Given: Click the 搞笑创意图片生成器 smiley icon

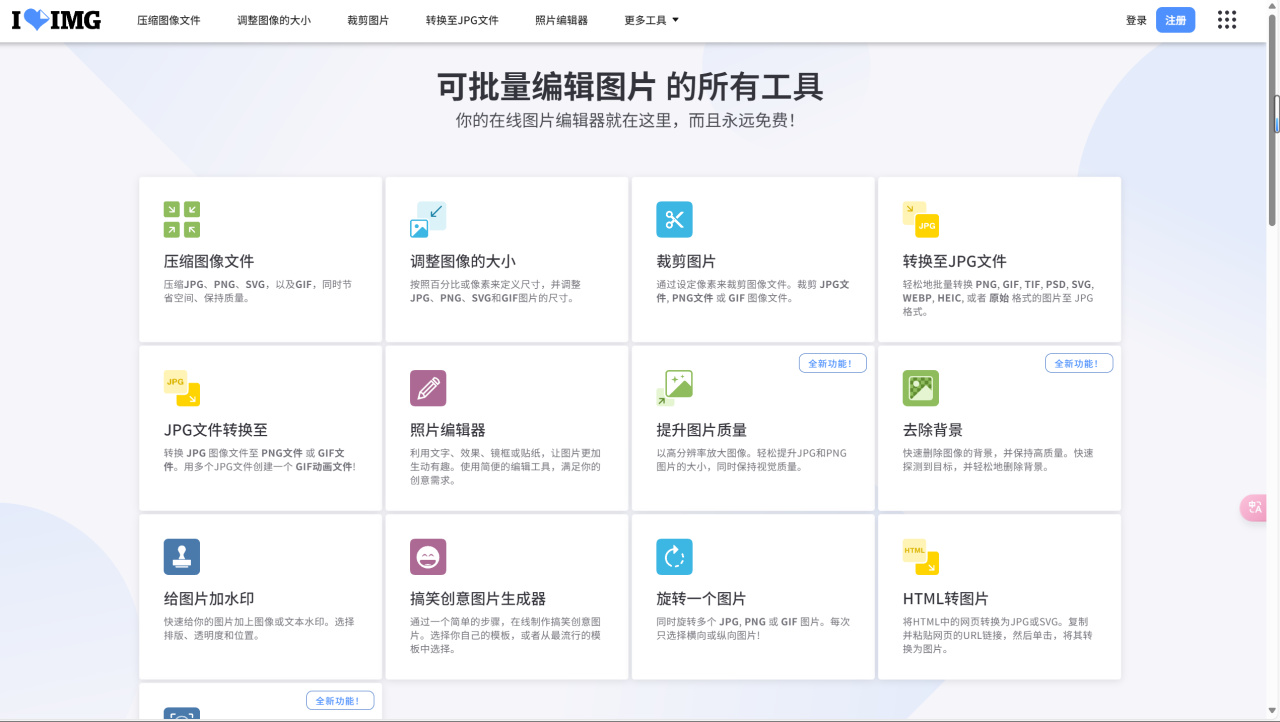Looking at the screenshot, I should coord(428,557).
